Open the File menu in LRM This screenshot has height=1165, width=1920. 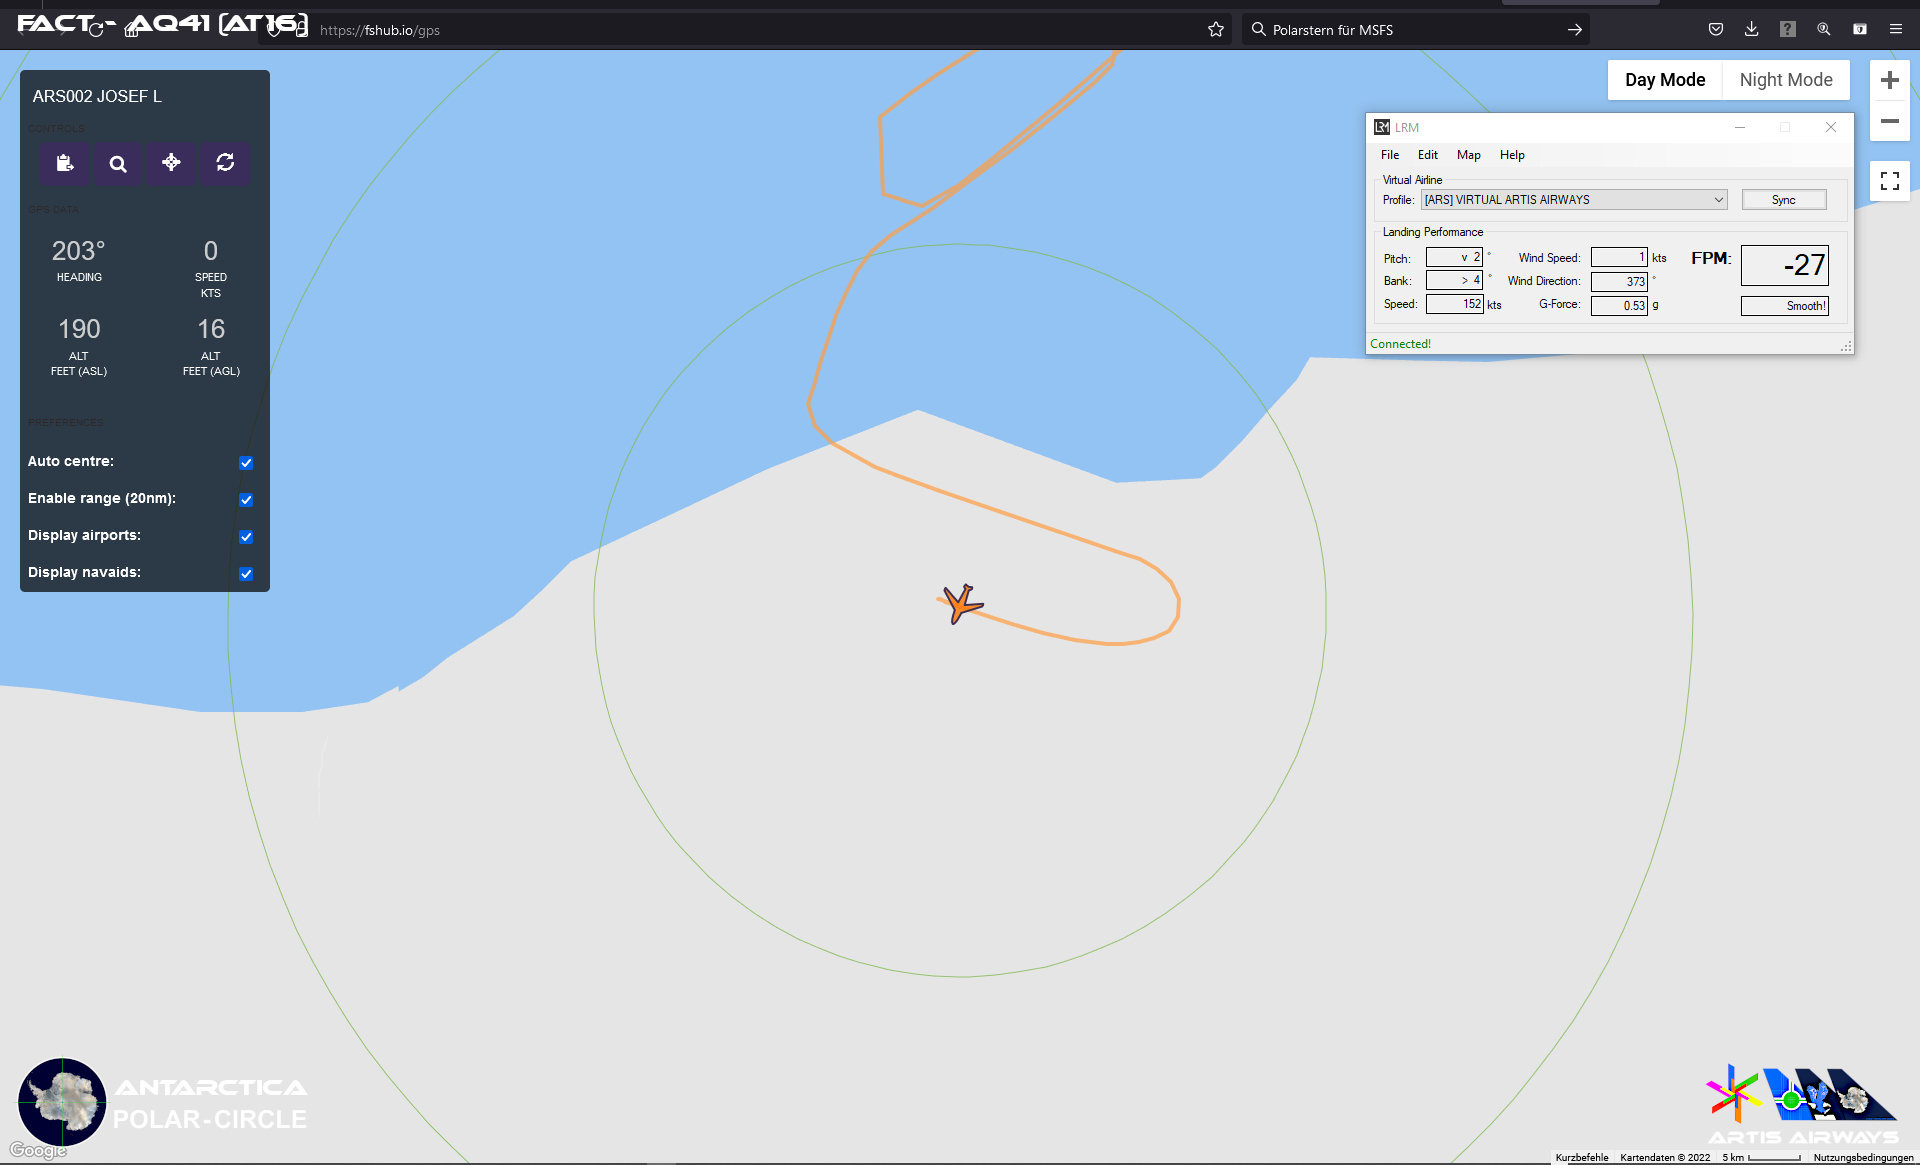[1390, 155]
